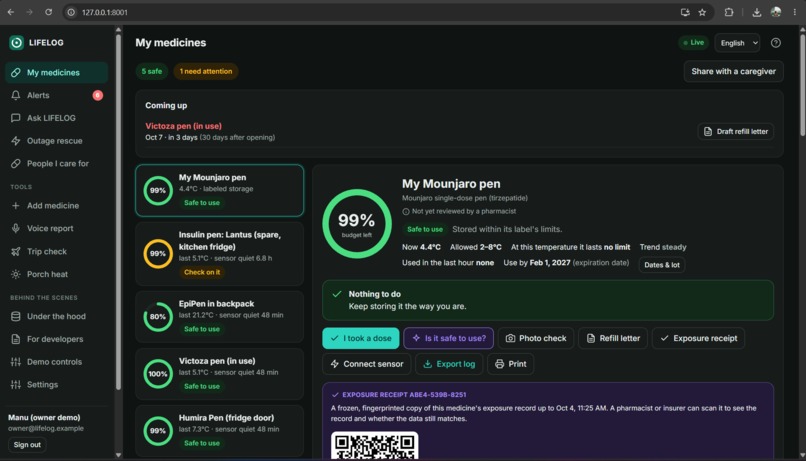Print the medicine record
This screenshot has height=461, width=806.
[510, 364]
